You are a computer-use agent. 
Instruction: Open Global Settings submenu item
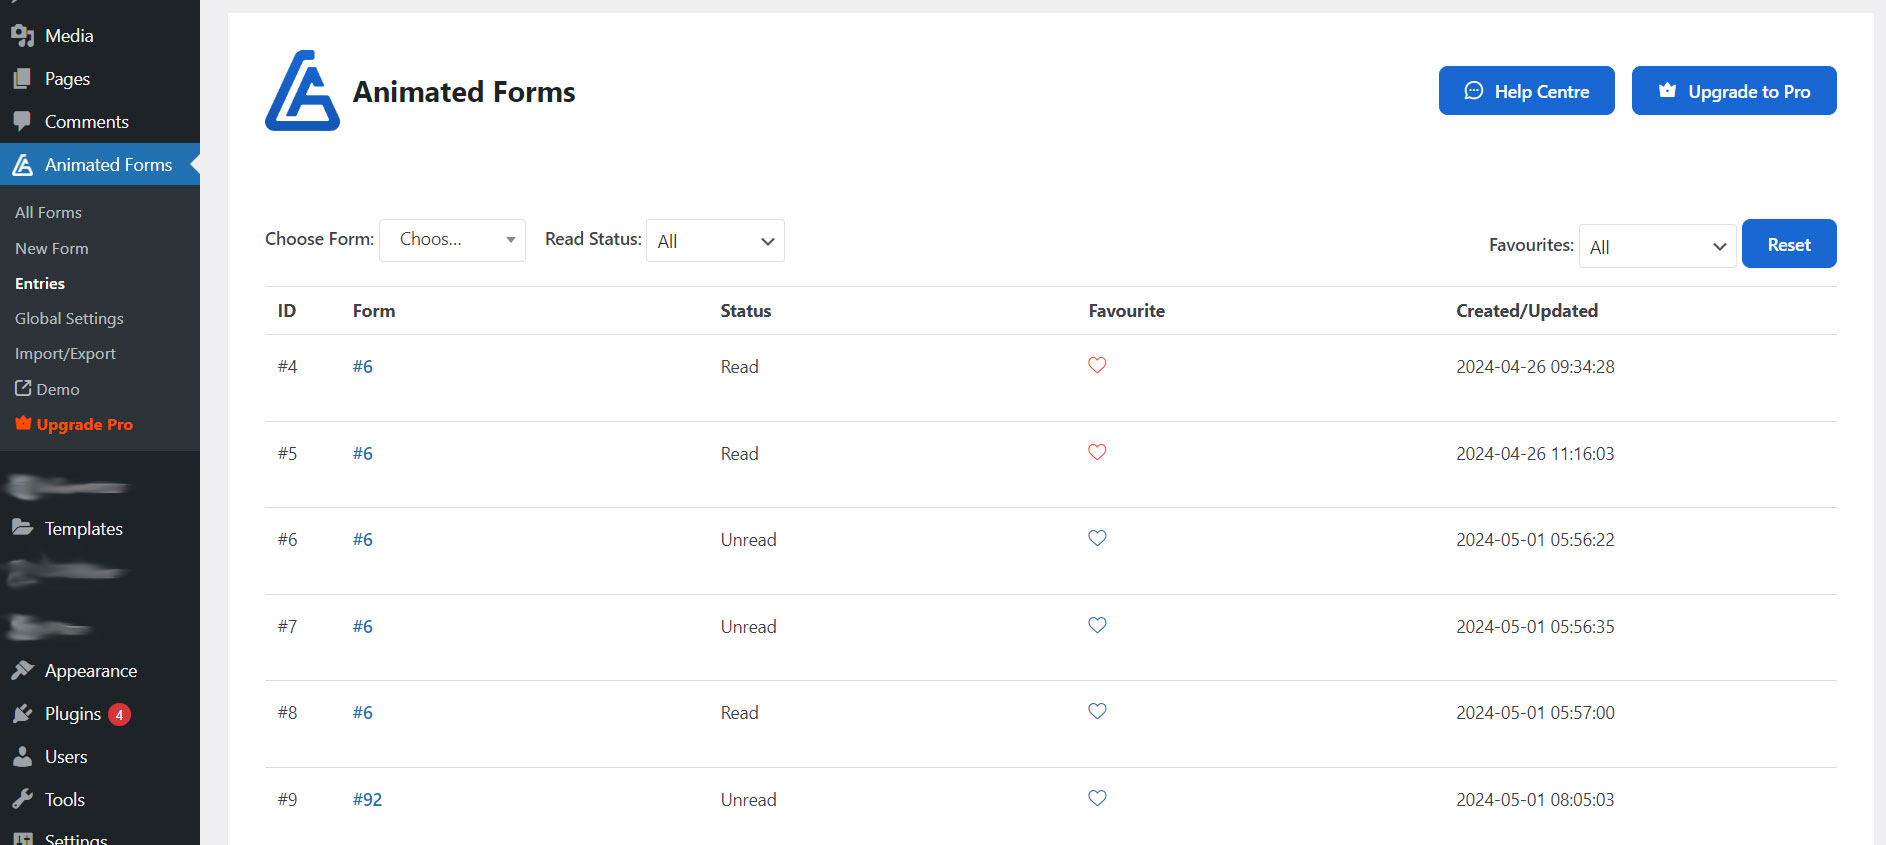(x=69, y=318)
